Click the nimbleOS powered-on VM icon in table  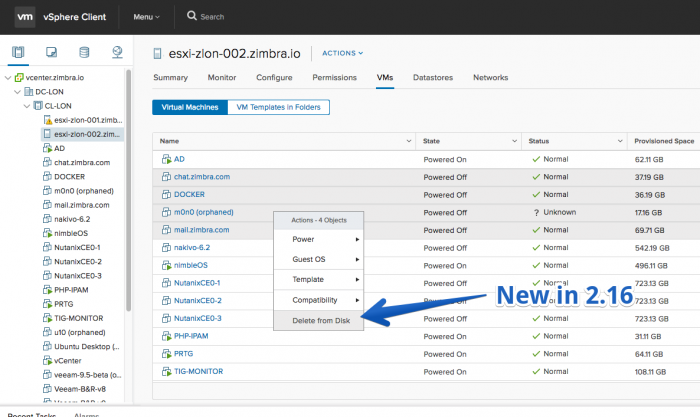(x=167, y=265)
